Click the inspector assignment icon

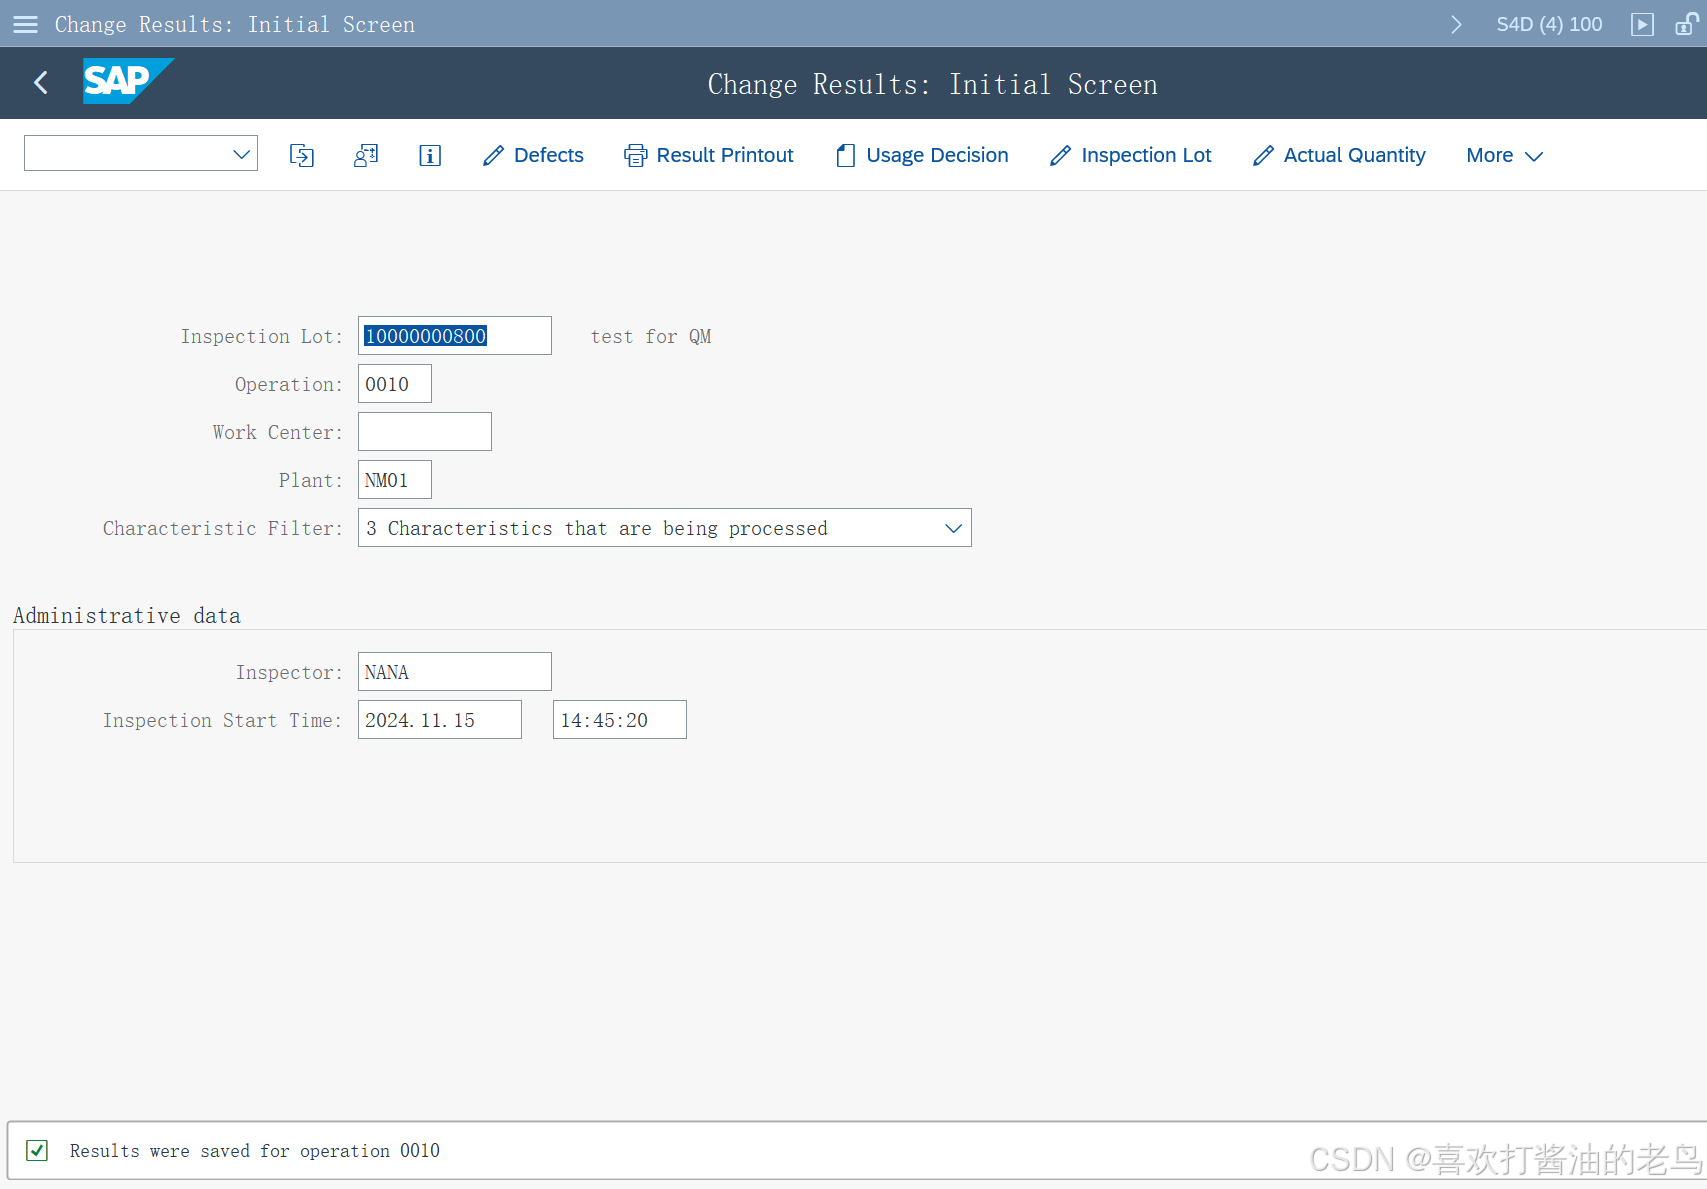point(365,155)
